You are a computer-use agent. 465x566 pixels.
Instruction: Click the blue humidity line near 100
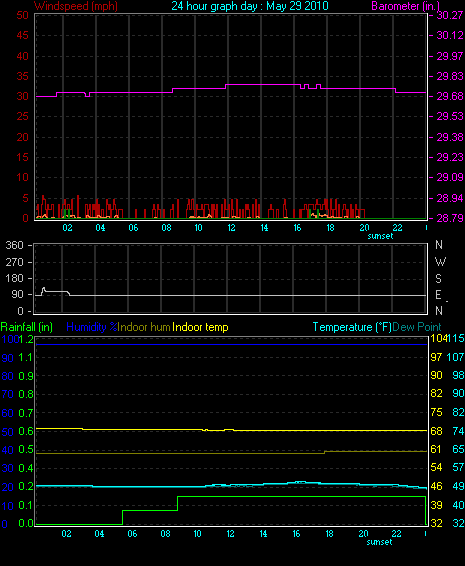pyautogui.click(x=231, y=344)
